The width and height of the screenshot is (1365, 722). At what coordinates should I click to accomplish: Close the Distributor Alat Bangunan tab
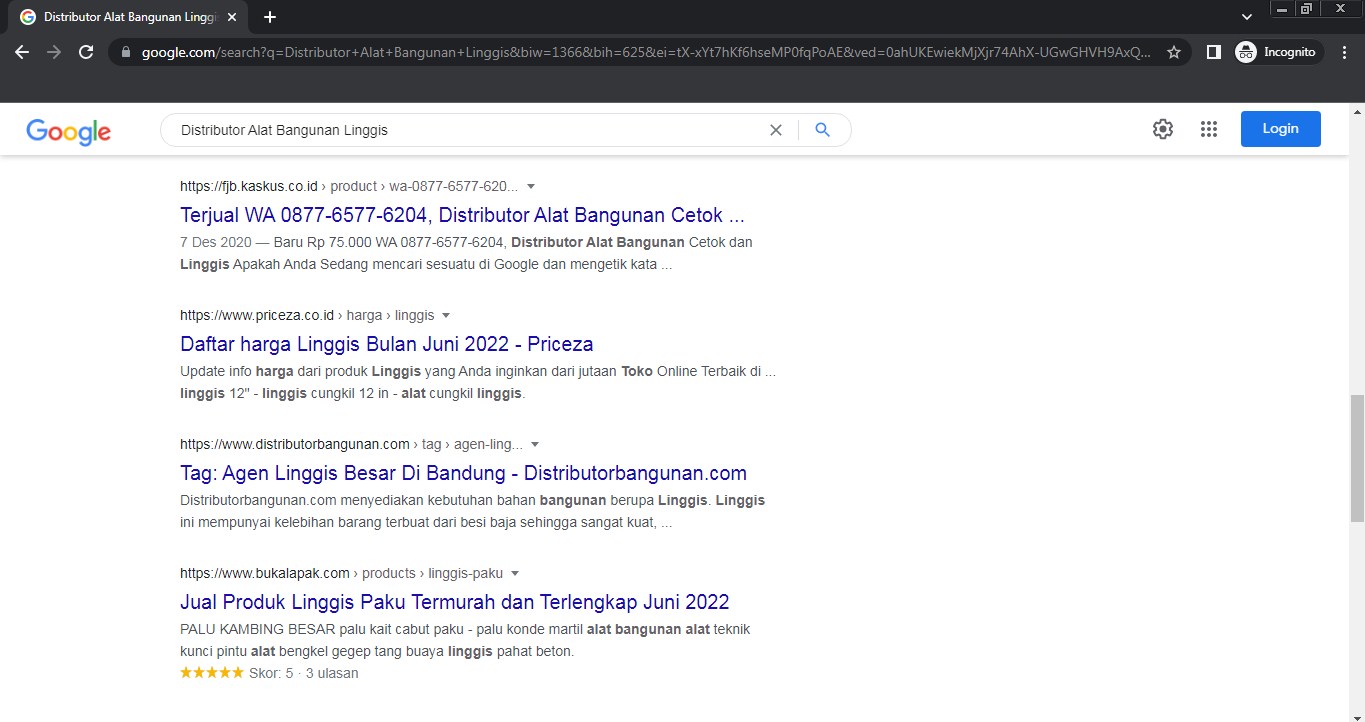coord(232,17)
